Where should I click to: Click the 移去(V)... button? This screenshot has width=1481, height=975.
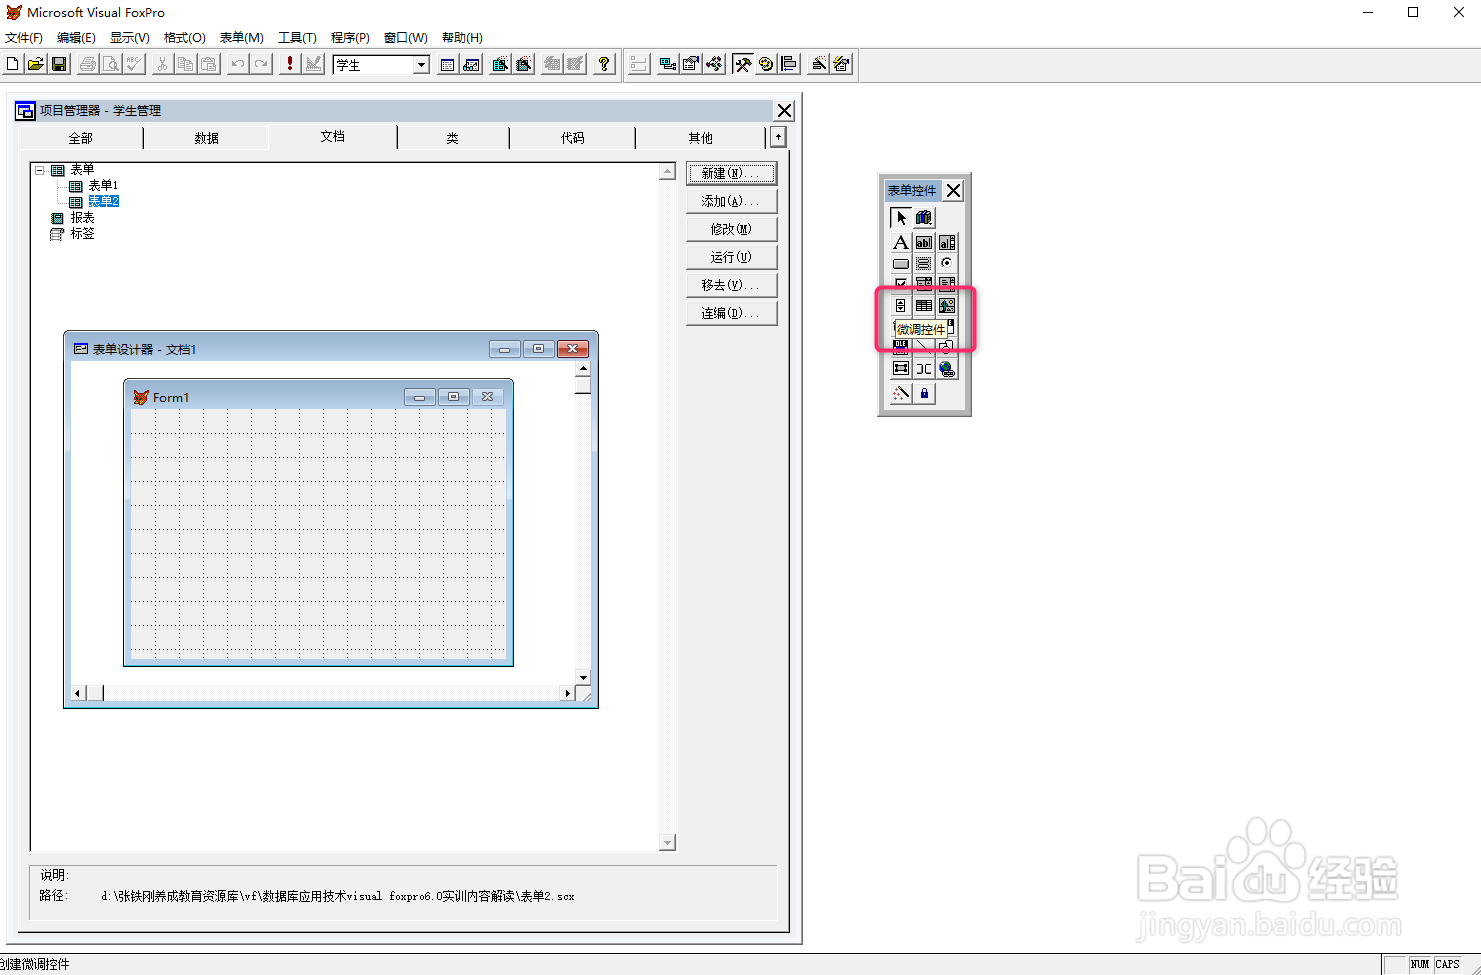click(x=731, y=285)
